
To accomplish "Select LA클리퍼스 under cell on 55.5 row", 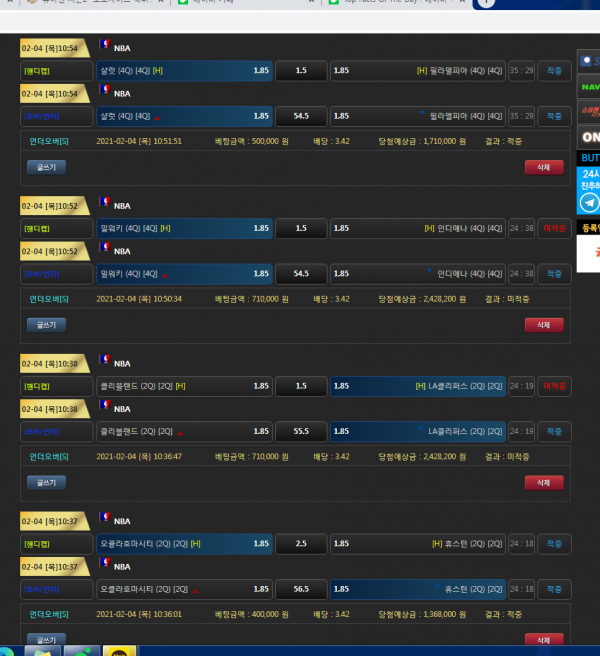I will (418, 431).
